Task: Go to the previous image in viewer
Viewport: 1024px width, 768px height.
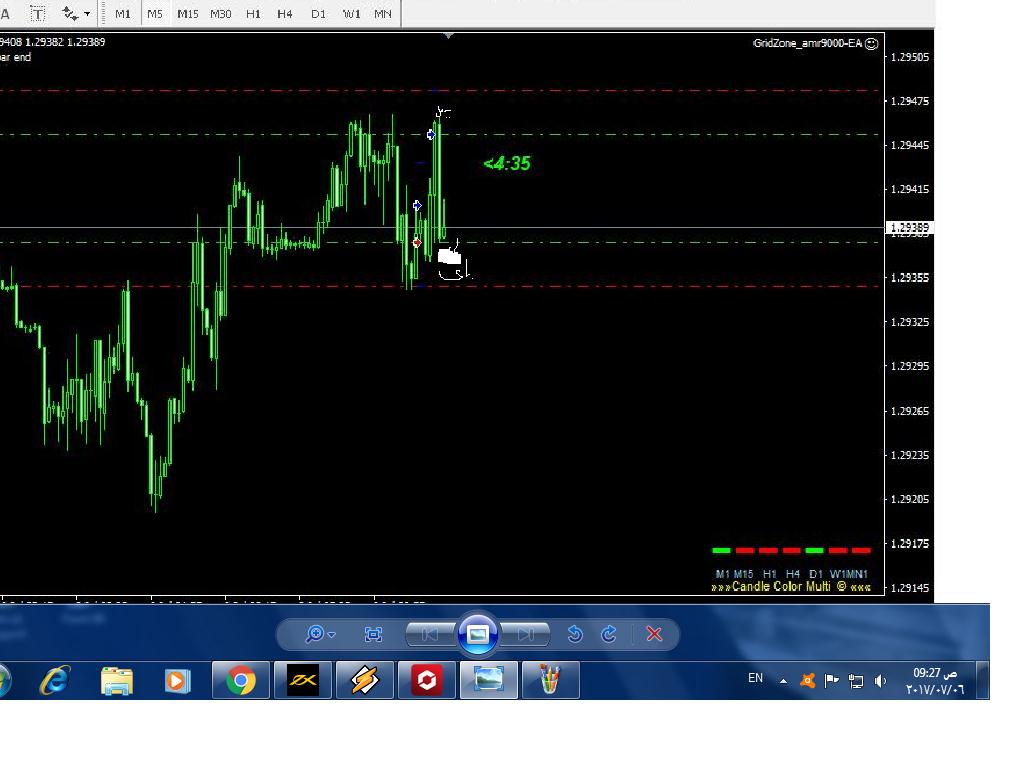Action: [430, 634]
